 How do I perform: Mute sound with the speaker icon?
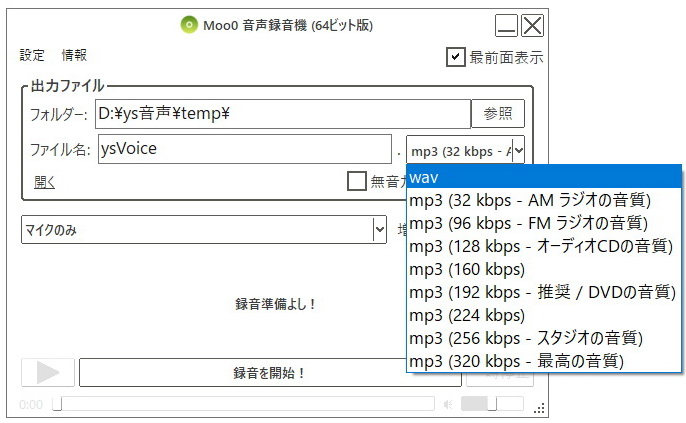tap(448, 404)
